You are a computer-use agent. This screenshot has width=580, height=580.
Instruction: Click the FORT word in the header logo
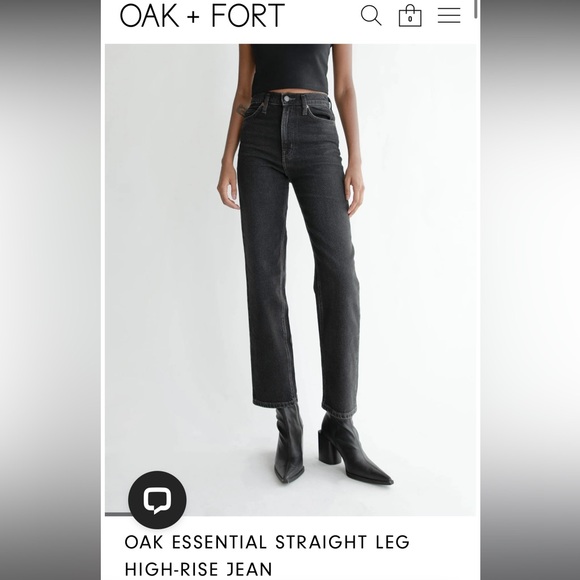[x=248, y=15]
